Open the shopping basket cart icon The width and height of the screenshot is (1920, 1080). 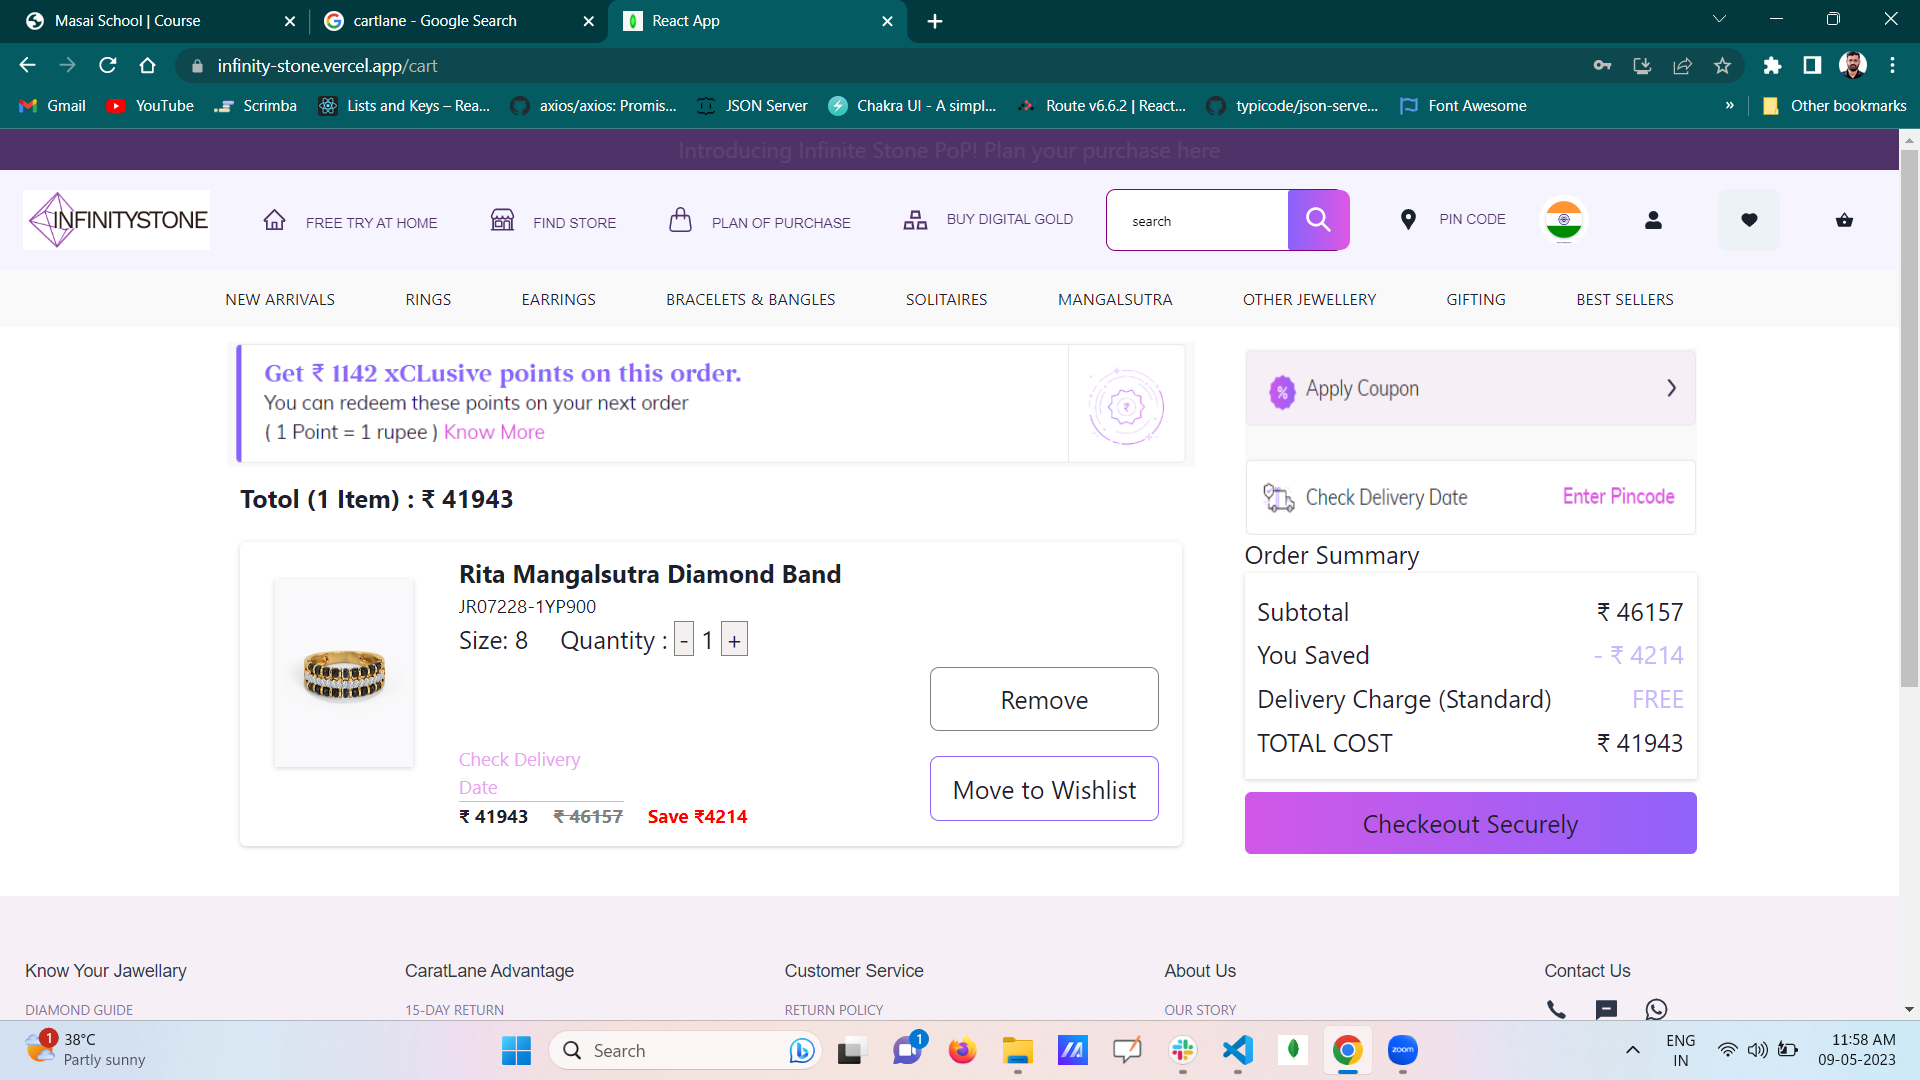(x=1844, y=220)
